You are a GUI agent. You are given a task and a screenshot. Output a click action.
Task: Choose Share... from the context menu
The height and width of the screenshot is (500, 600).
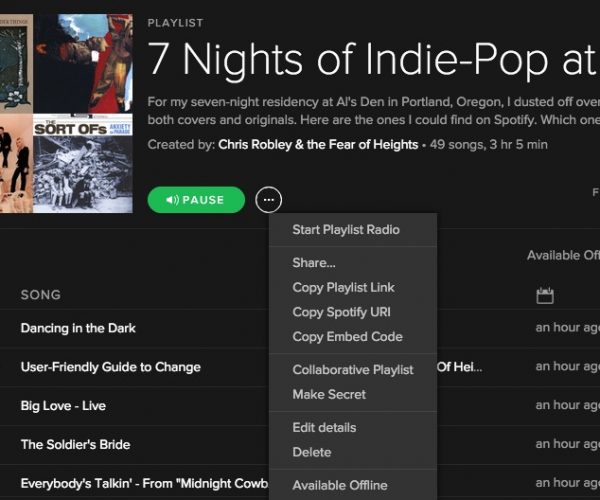[x=314, y=262]
